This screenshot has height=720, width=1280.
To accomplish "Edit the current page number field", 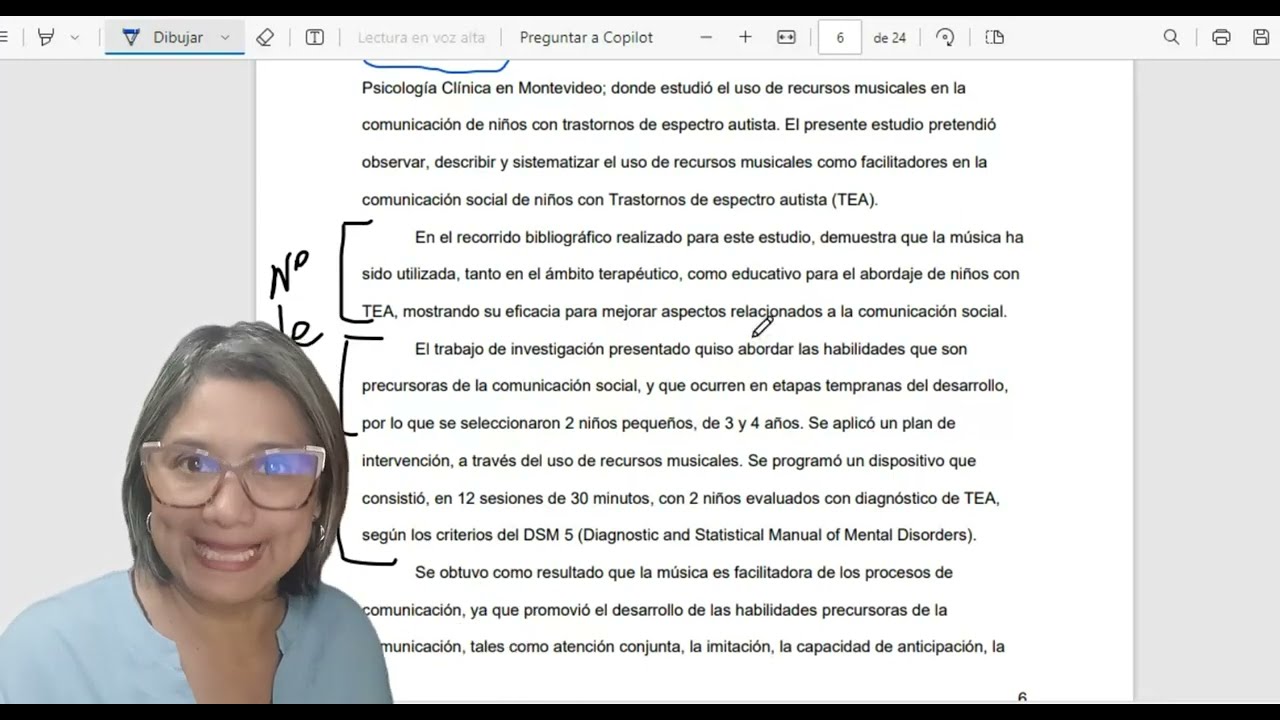I will tap(840, 37).
